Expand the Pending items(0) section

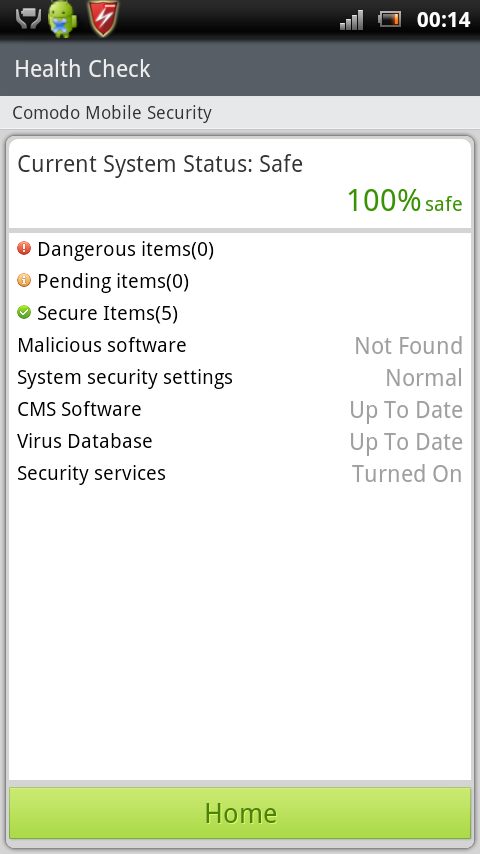[x=240, y=281]
